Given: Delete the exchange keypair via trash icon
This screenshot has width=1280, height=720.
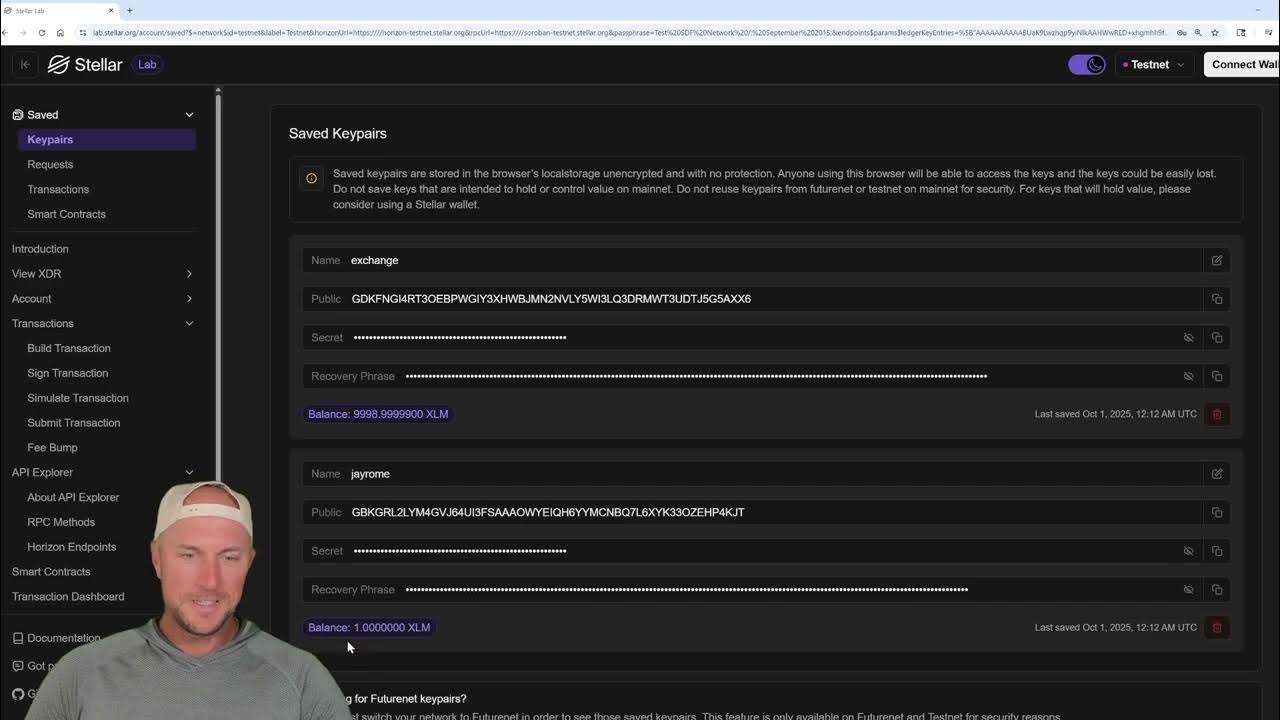Looking at the screenshot, I should point(1217,413).
